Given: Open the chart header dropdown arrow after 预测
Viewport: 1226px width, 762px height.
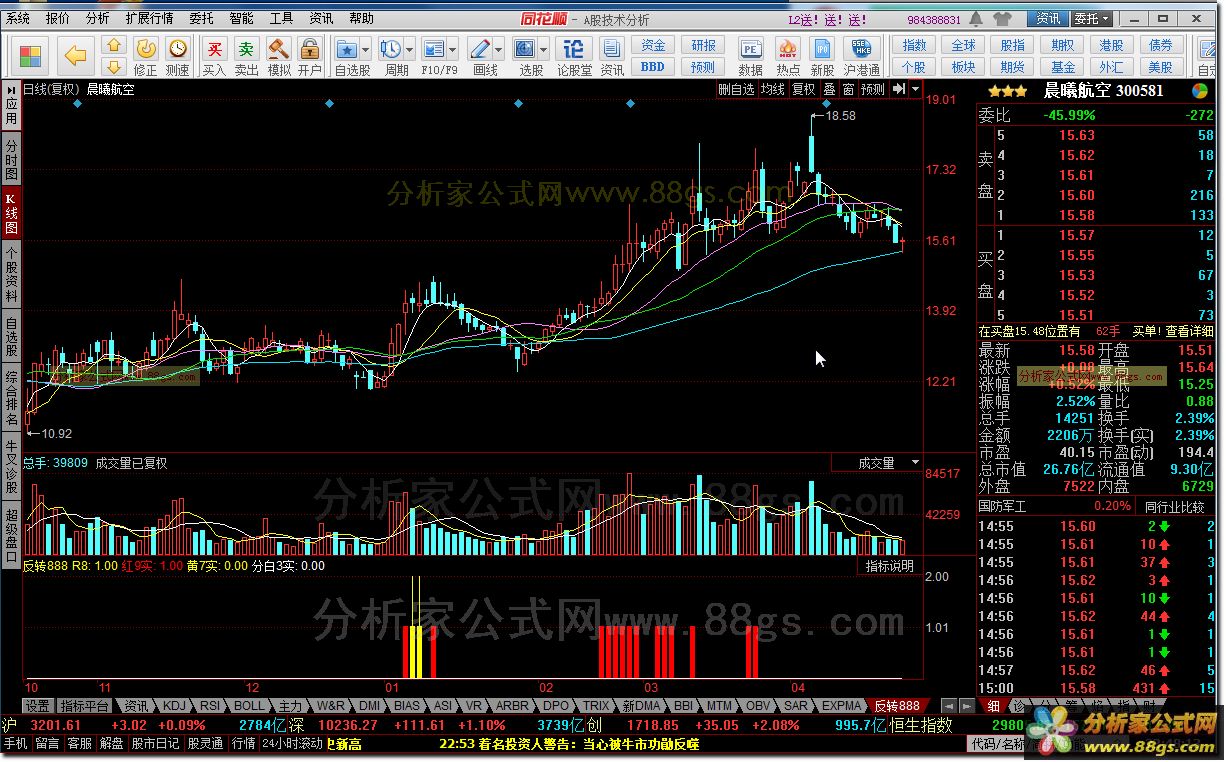Looking at the screenshot, I should [915, 89].
